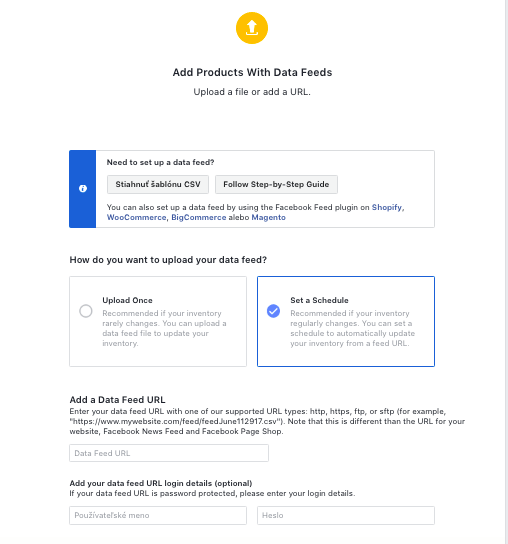Click the blue info icon
Image resolution: width=508 pixels, height=544 pixels.
83,188
